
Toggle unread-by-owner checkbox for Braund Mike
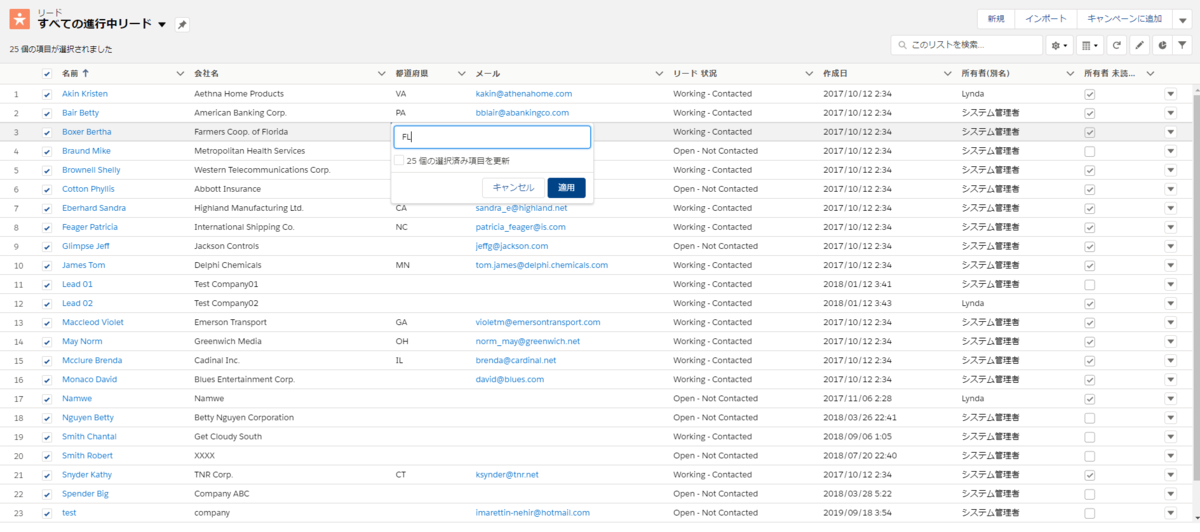click(x=1090, y=151)
